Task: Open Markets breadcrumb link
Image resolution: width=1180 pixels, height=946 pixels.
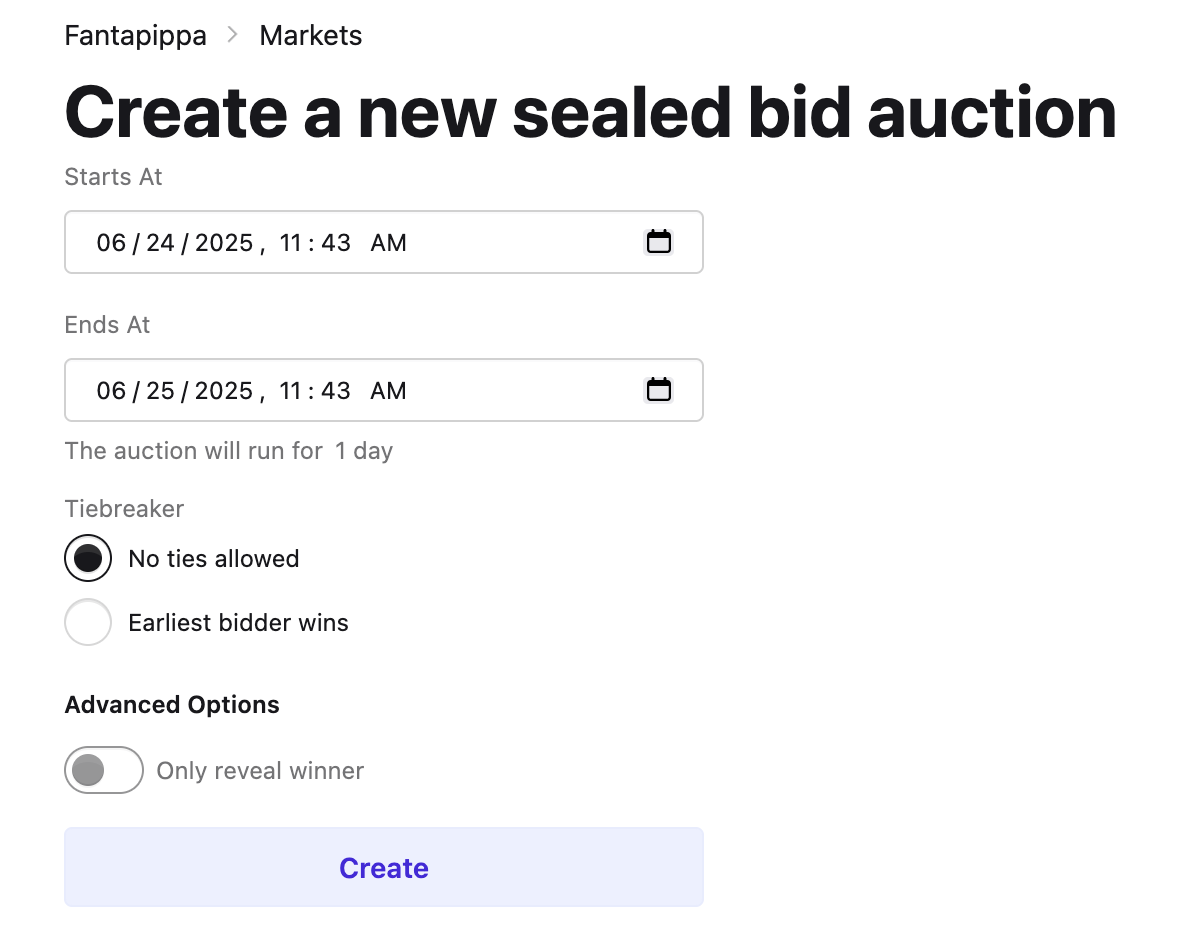Action: (311, 35)
